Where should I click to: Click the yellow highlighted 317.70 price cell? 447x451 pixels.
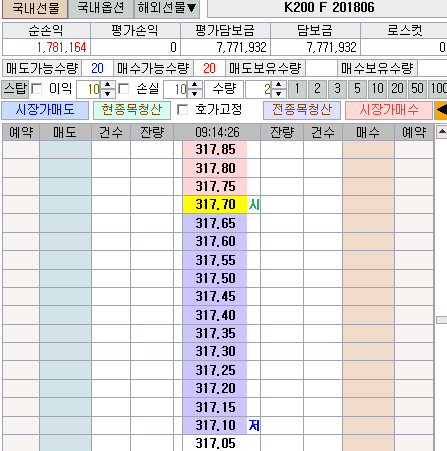tap(215, 205)
